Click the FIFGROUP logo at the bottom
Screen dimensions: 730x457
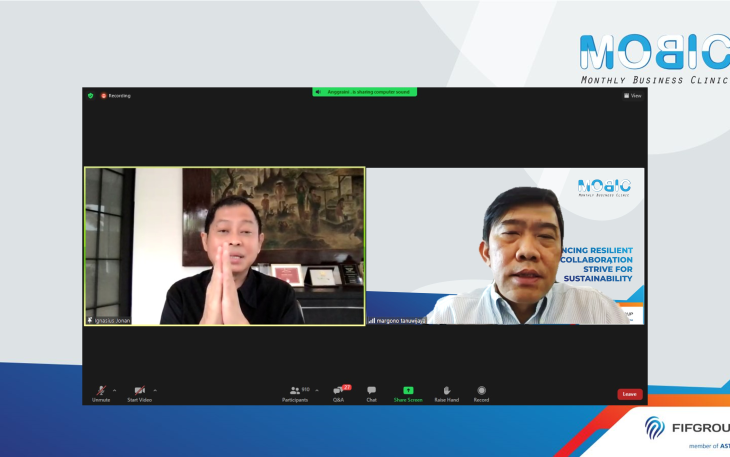(687, 428)
